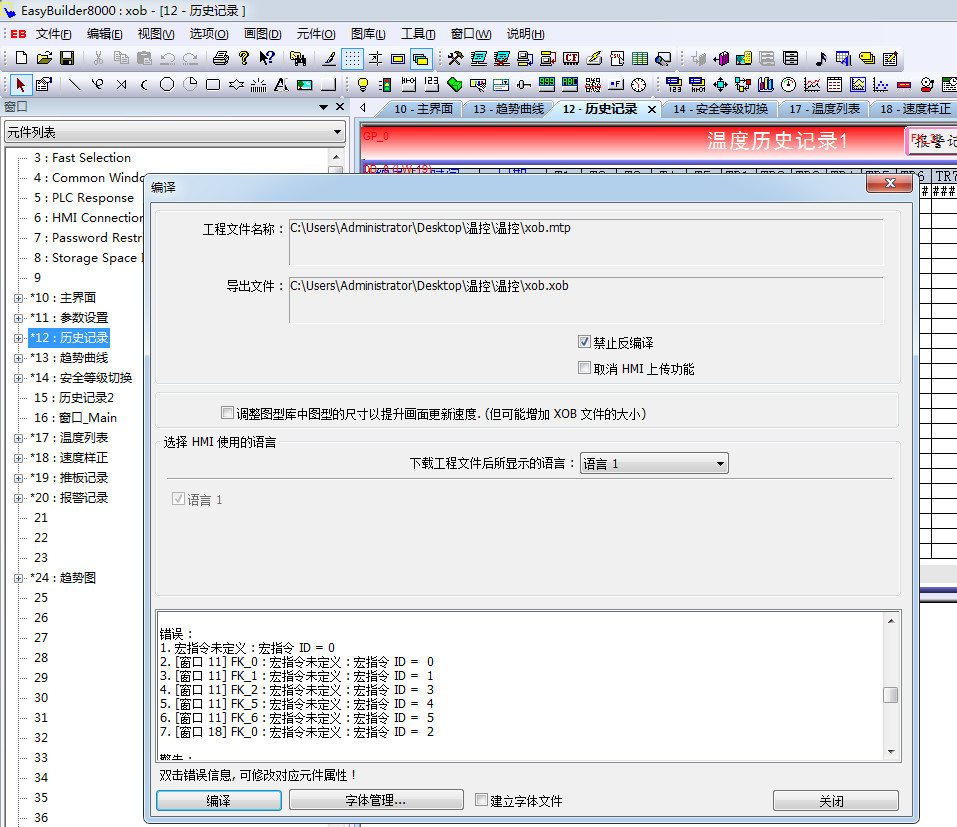Switch to the 14 - 安全等级切换 tab
This screenshot has width=957, height=827.
point(720,109)
